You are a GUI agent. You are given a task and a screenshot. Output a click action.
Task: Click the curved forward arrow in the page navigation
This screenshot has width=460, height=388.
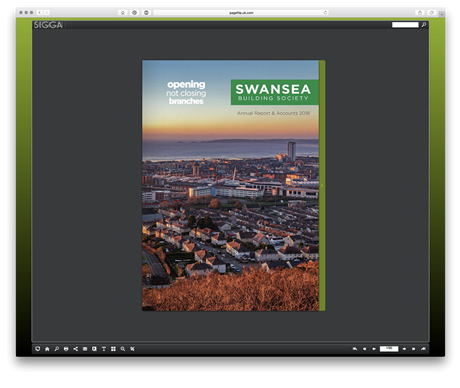(x=423, y=349)
